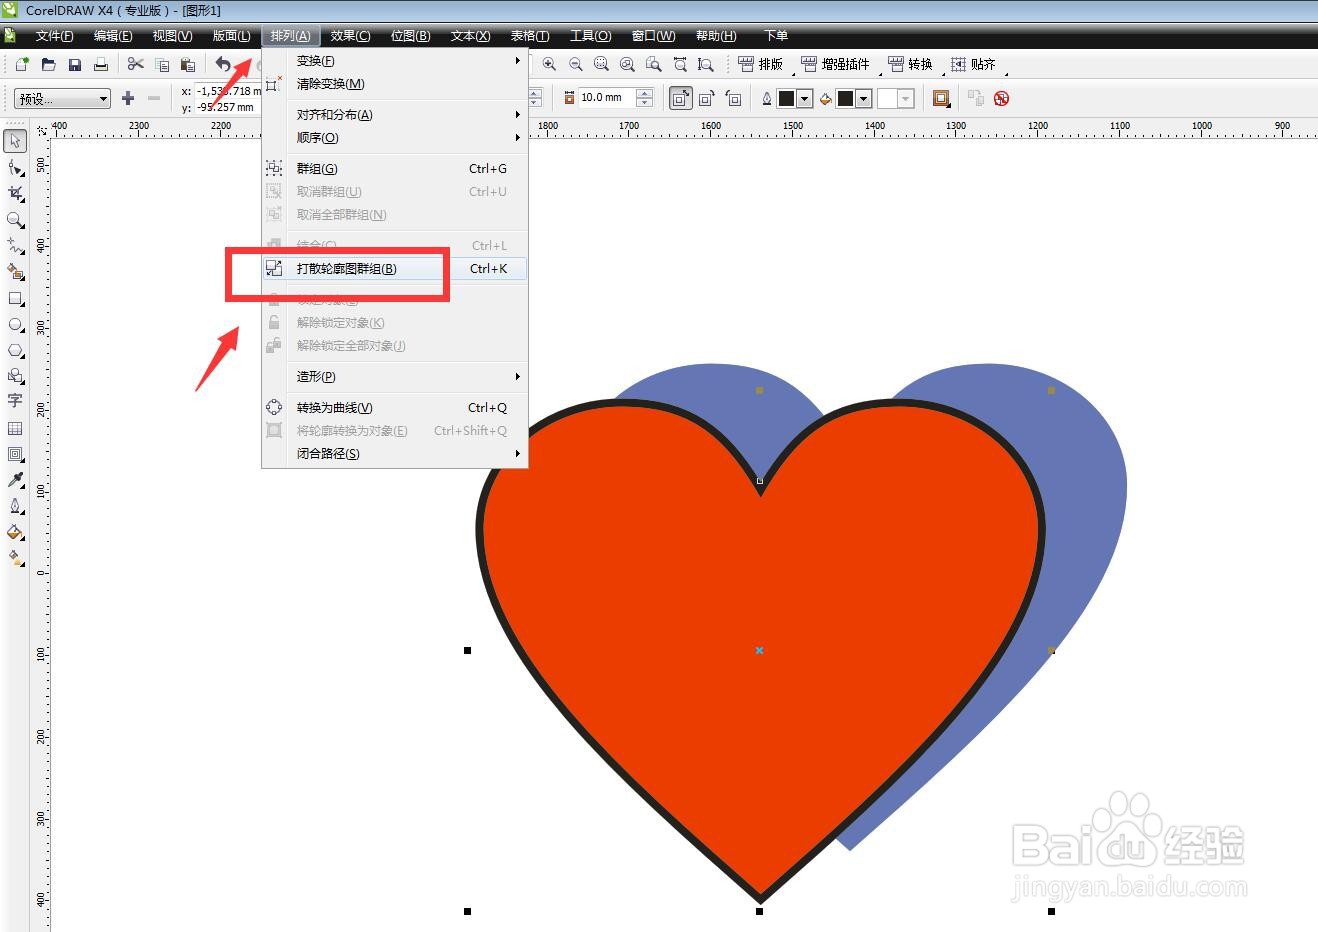Click the Print icon
1318x932 pixels.
click(100, 64)
